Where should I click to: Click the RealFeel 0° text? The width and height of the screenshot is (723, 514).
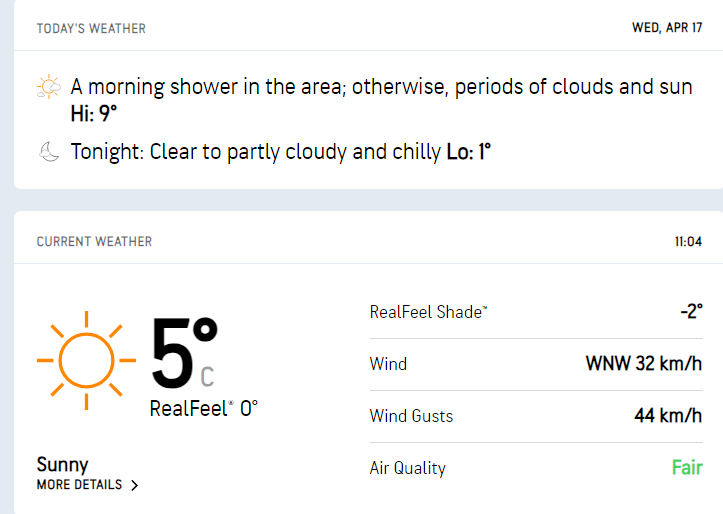click(x=203, y=408)
